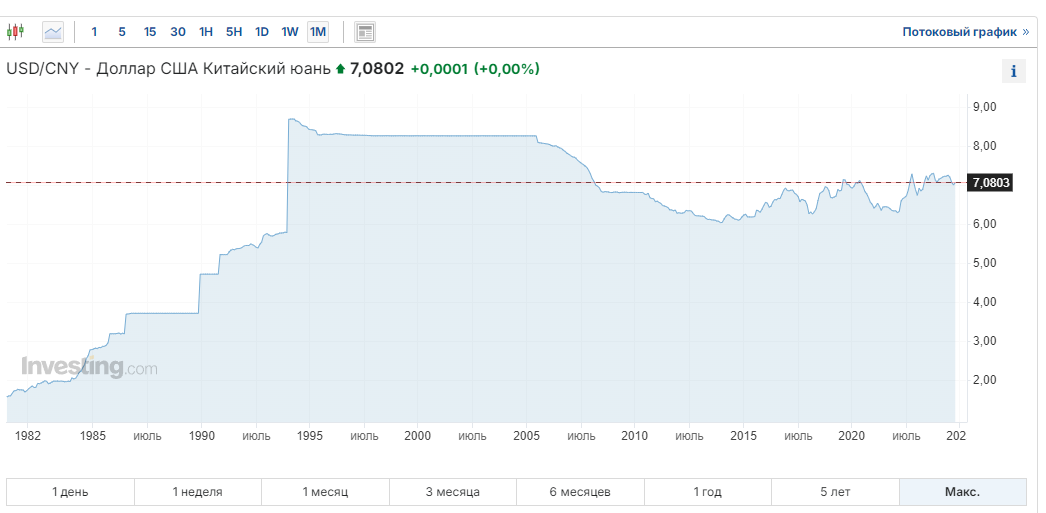Select the 1M monthly interval

click(318, 32)
